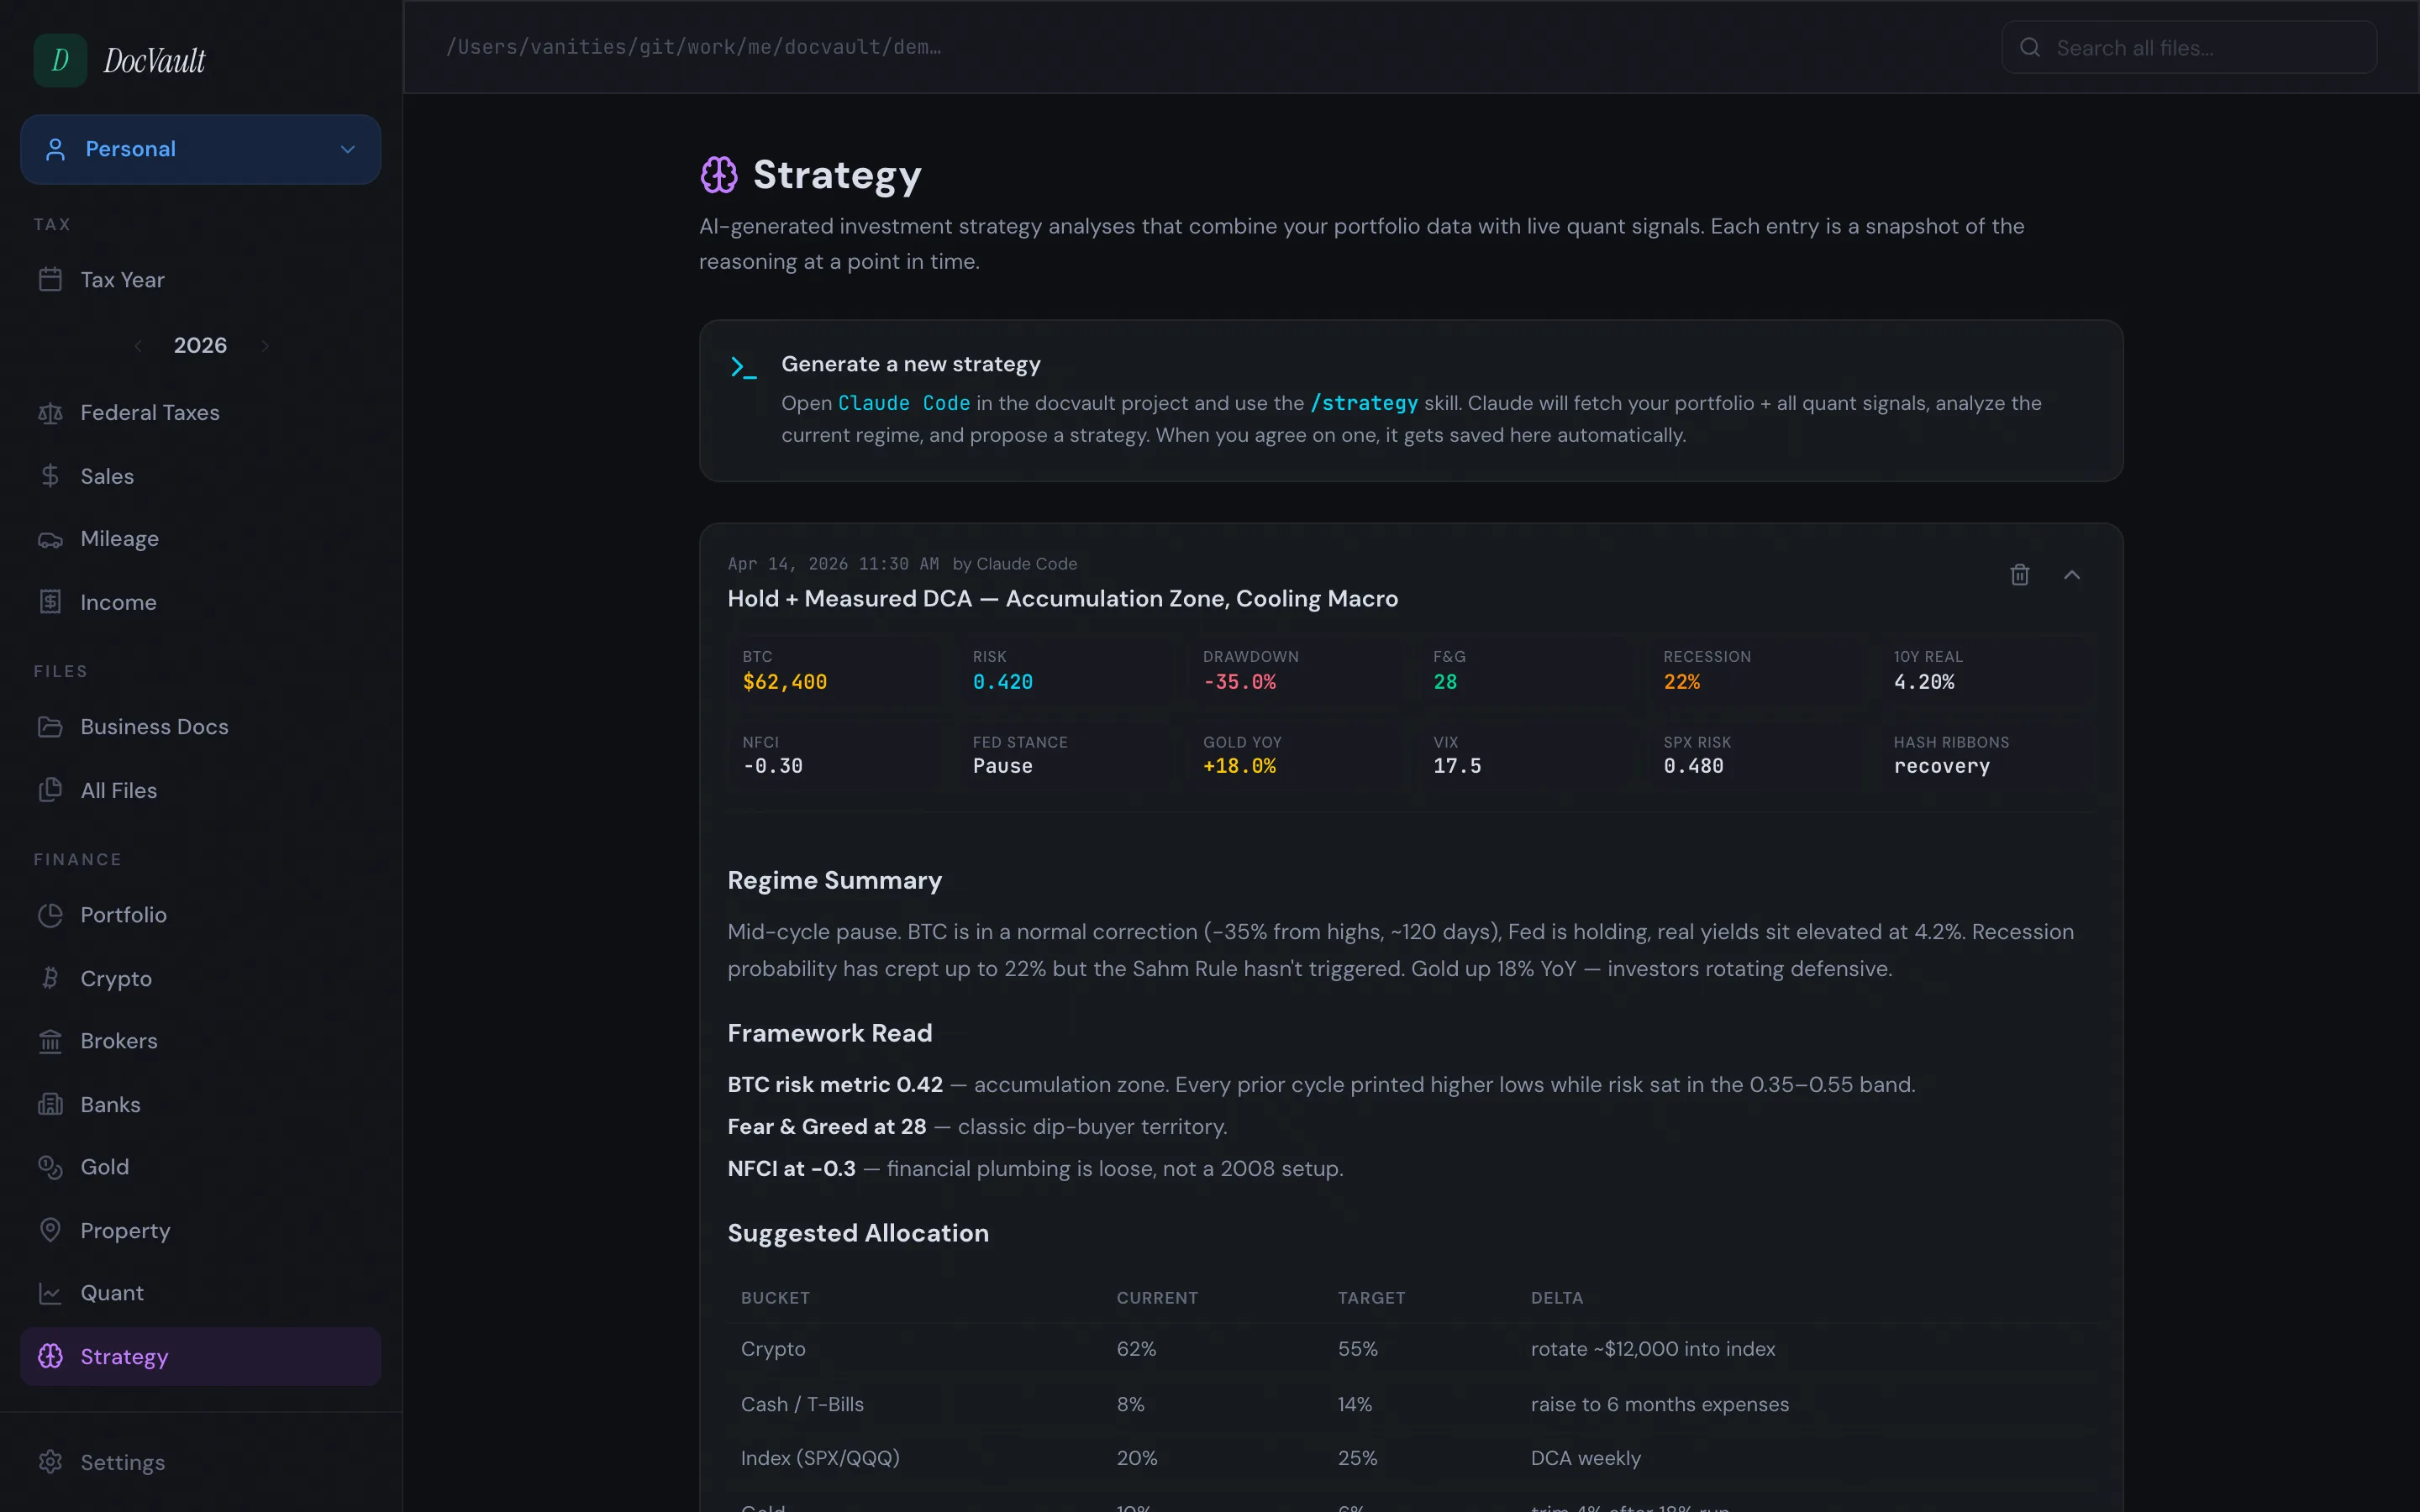
Task: Open the Mileage section
Action: [x=200, y=539]
